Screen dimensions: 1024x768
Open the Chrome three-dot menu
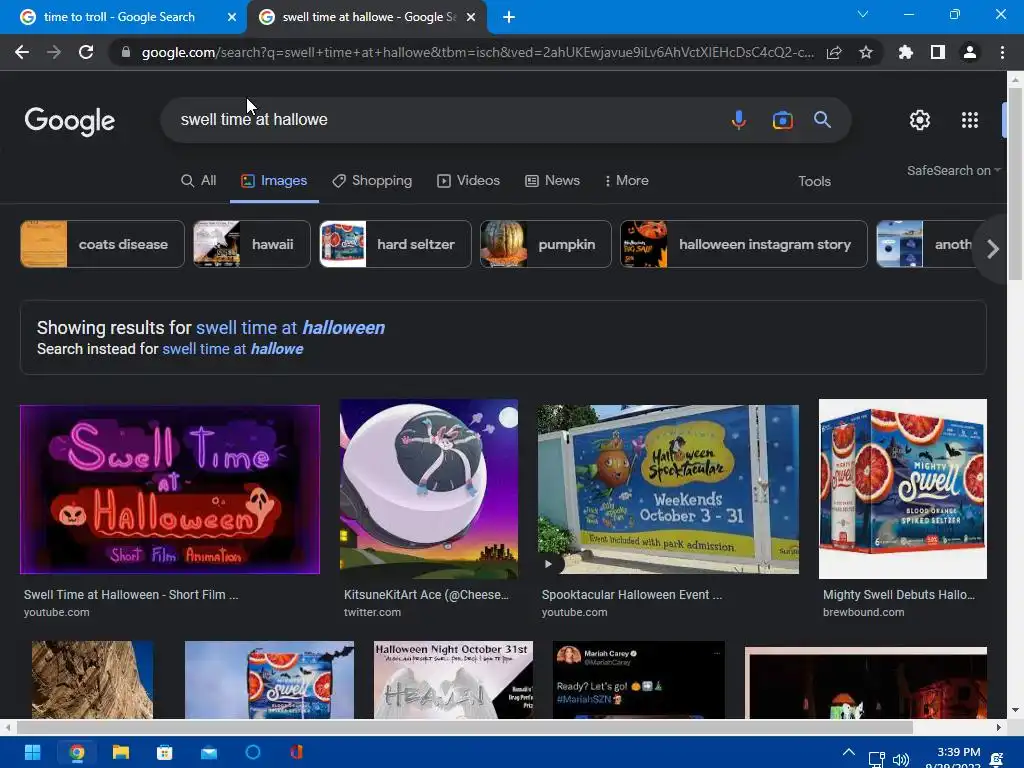tap(1002, 52)
